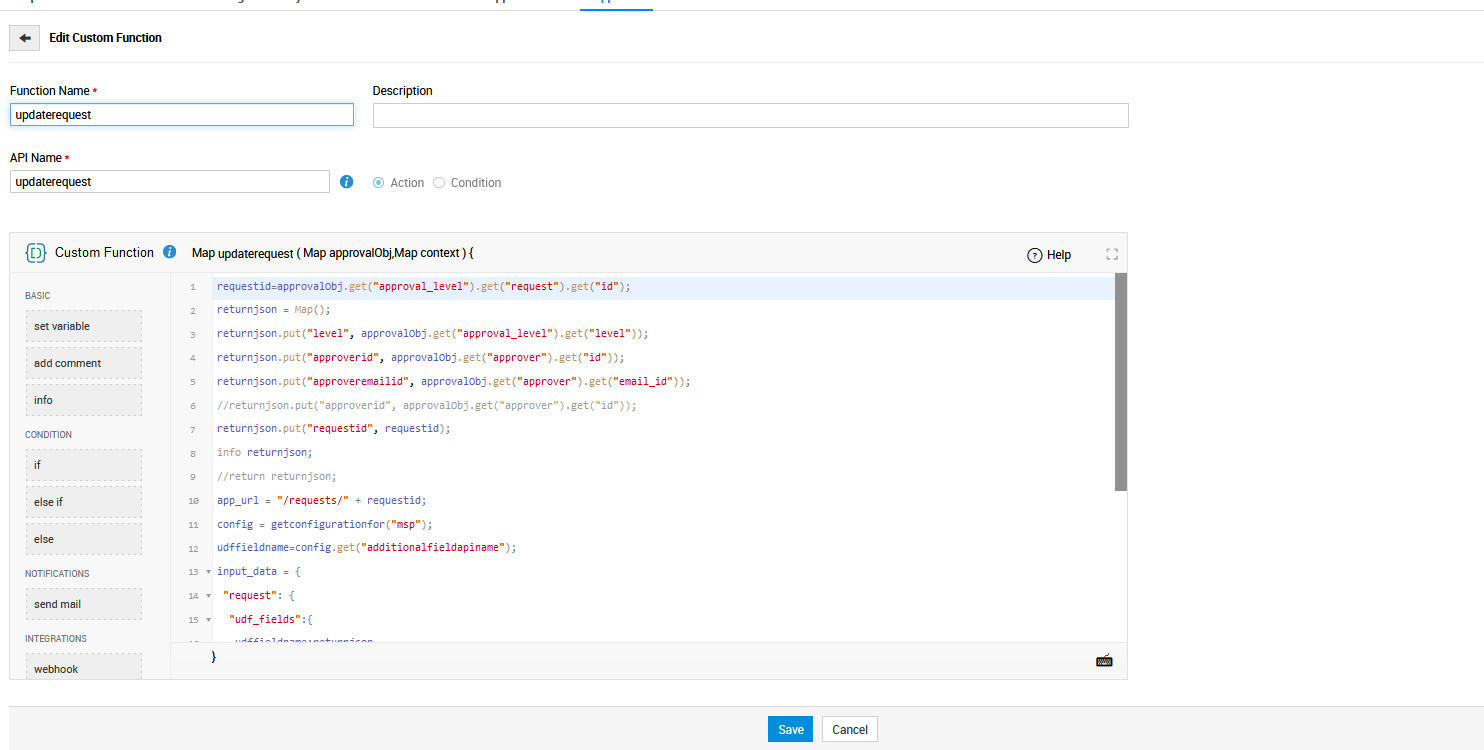Viewport: 1484px width, 750px height.
Task: Select the Condition radio button
Action: (439, 183)
